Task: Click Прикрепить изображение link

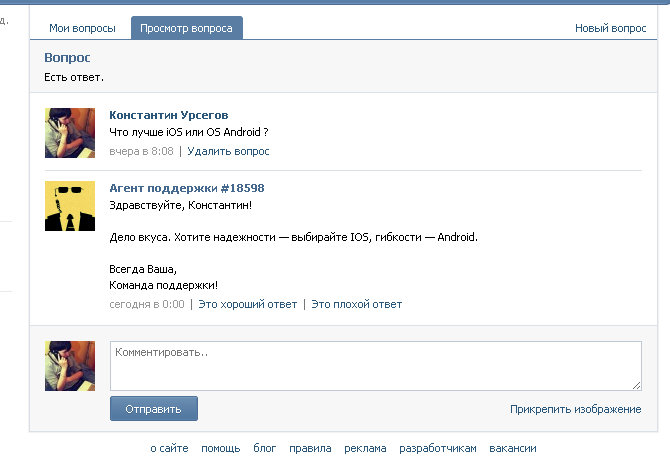Action: pyautogui.click(x=575, y=409)
